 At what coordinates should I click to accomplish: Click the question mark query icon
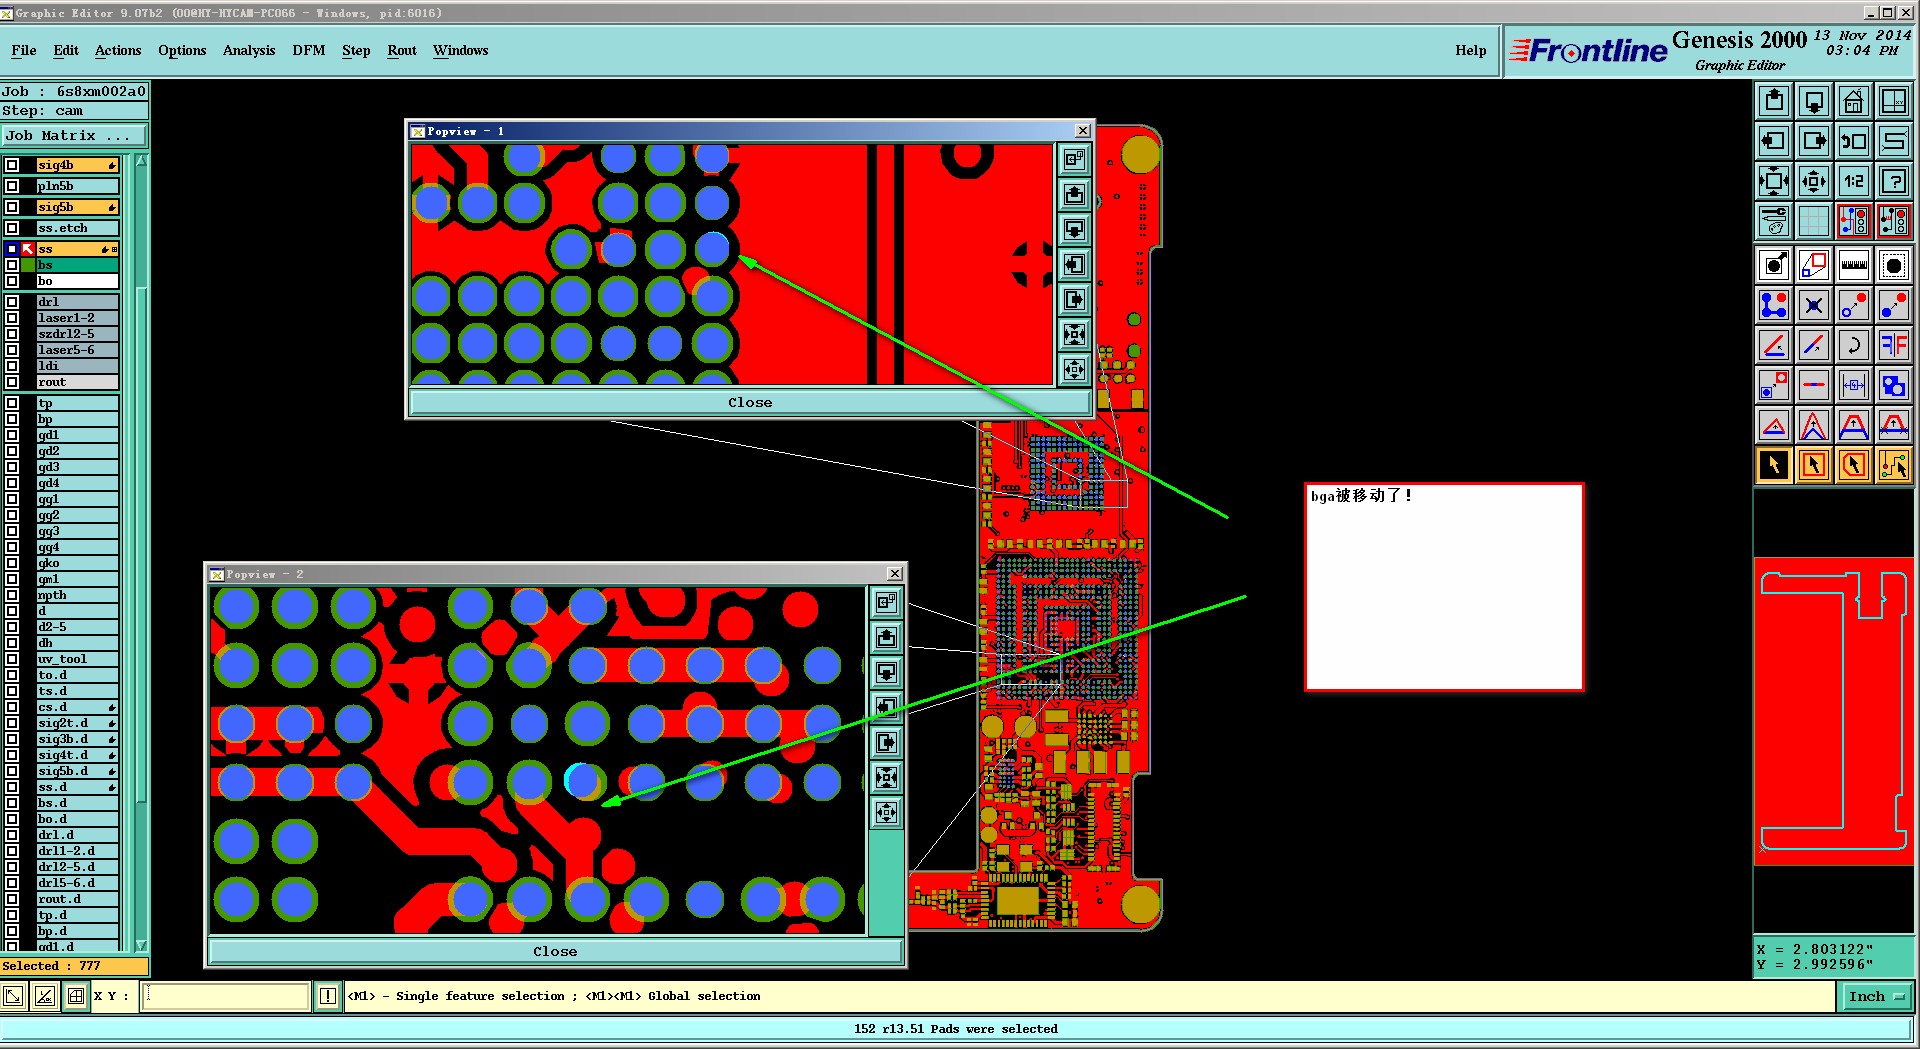point(1894,181)
